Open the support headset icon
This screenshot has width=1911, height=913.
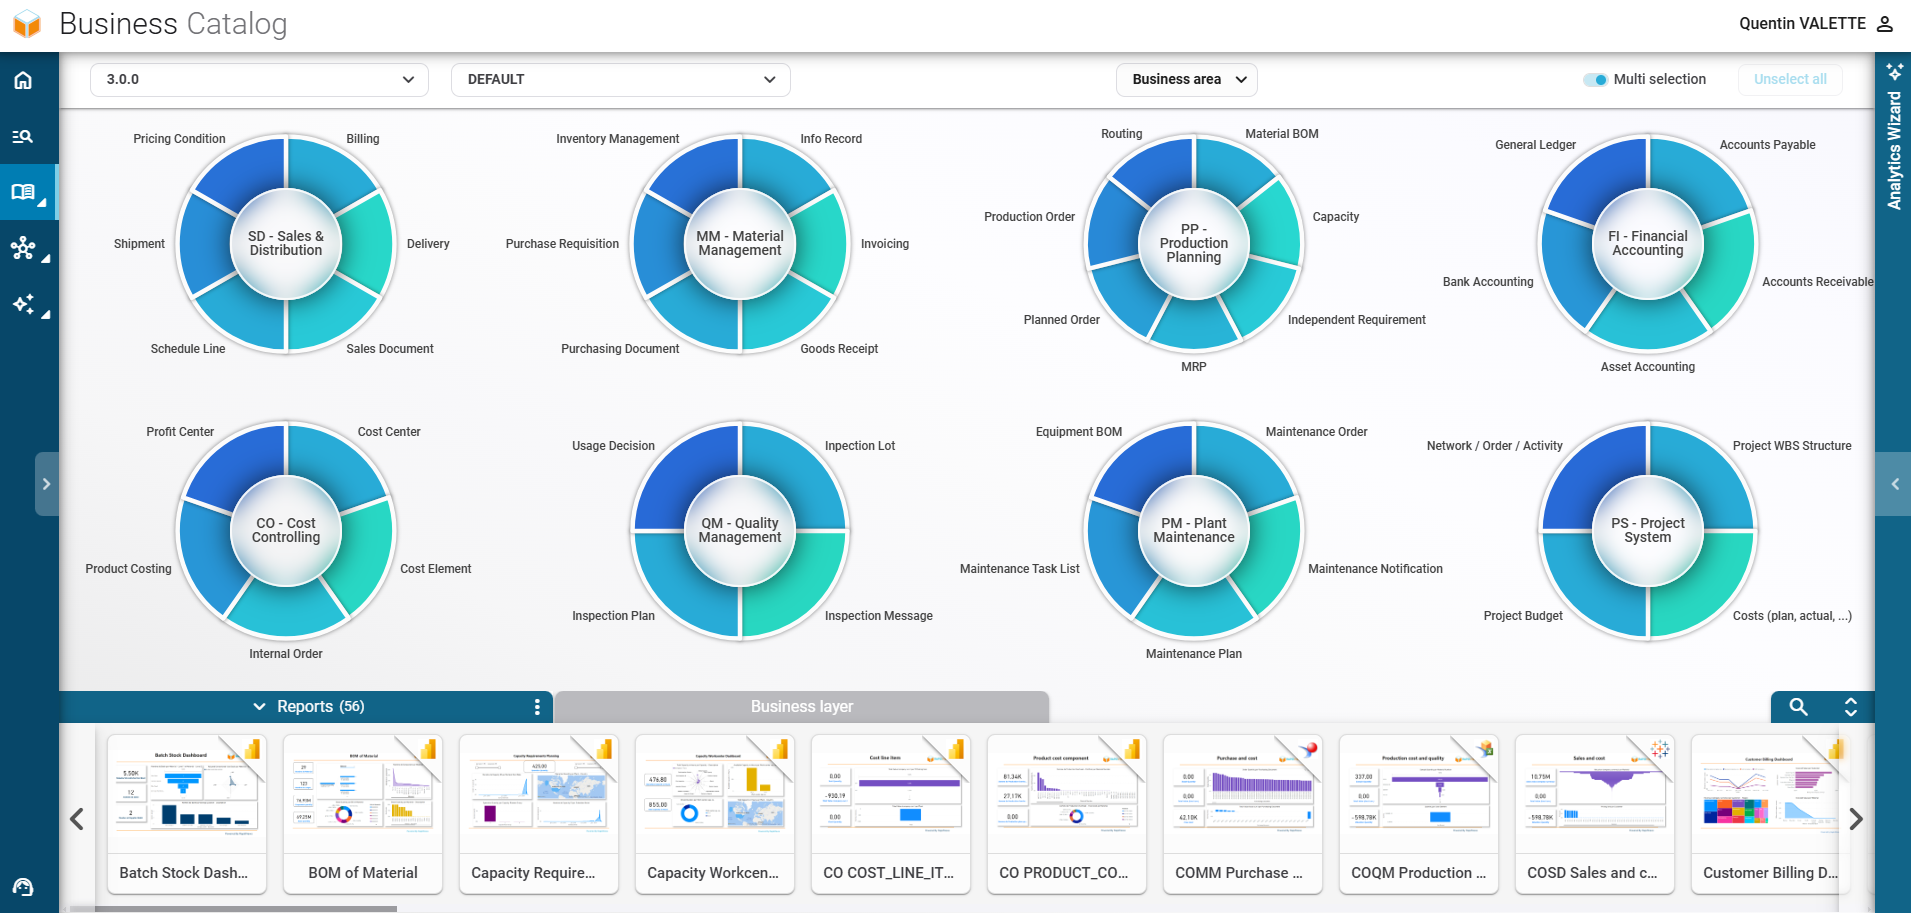[23, 886]
